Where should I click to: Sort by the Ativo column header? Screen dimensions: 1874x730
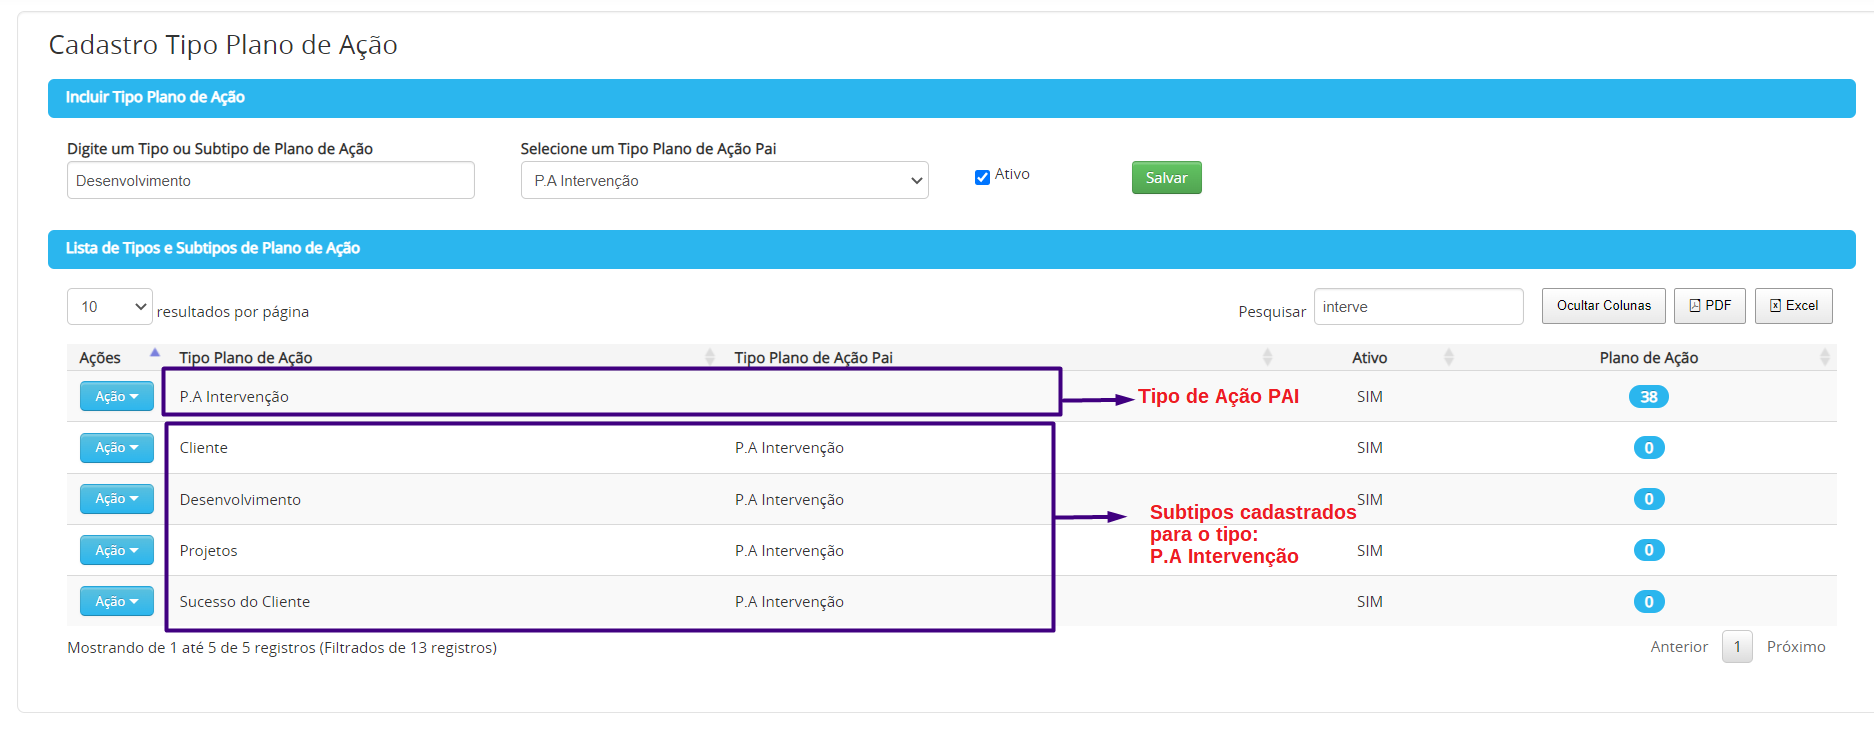point(1370,357)
